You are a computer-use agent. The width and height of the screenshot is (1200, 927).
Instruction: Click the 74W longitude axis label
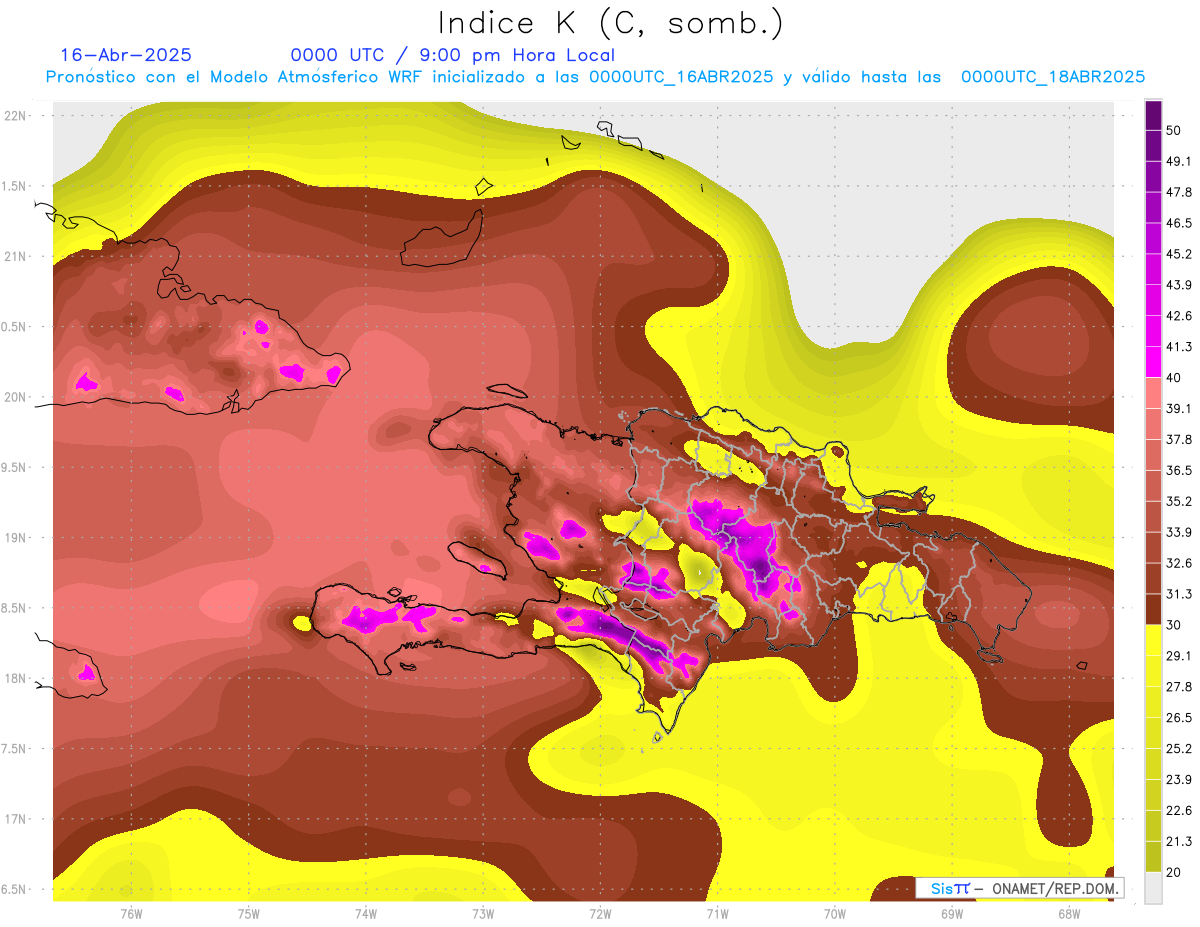[x=366, y=913]
